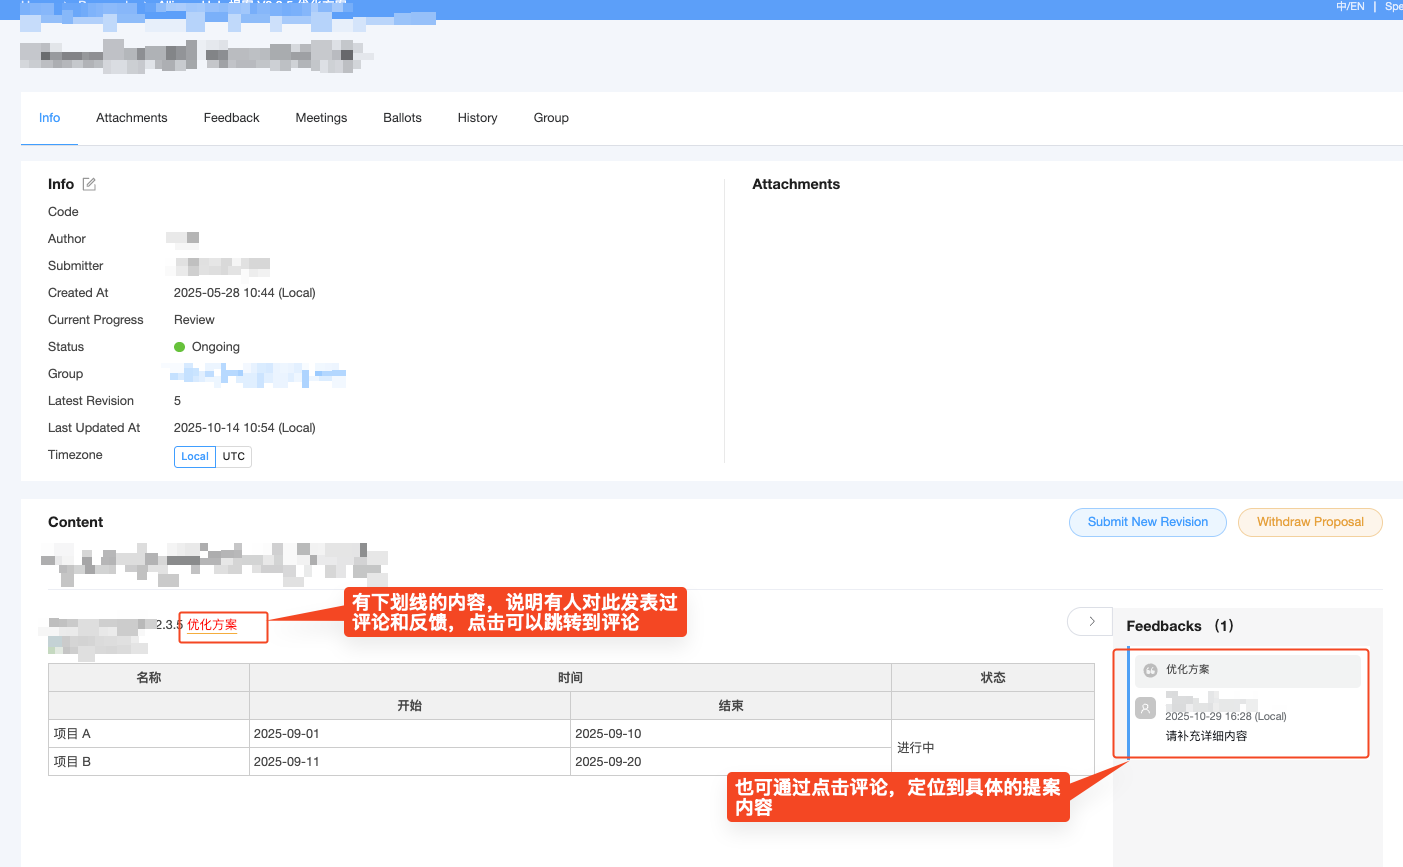
Task: Open the Attachments tab
Action: pos(131,118)
